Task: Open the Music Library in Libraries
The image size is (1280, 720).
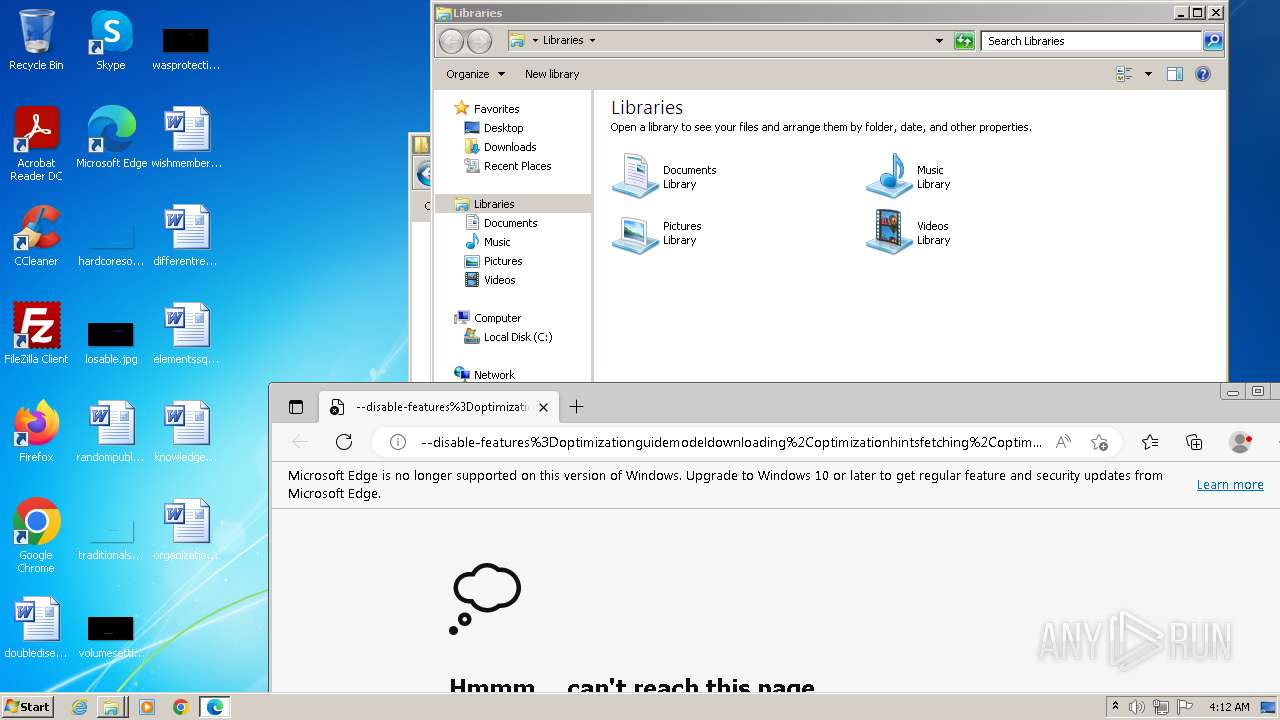Action: 910,176
